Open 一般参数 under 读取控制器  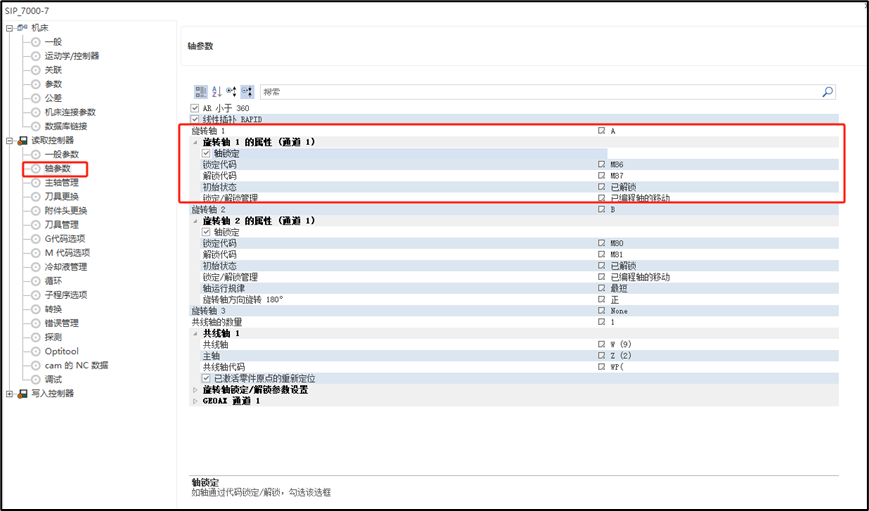click(62, 154)
